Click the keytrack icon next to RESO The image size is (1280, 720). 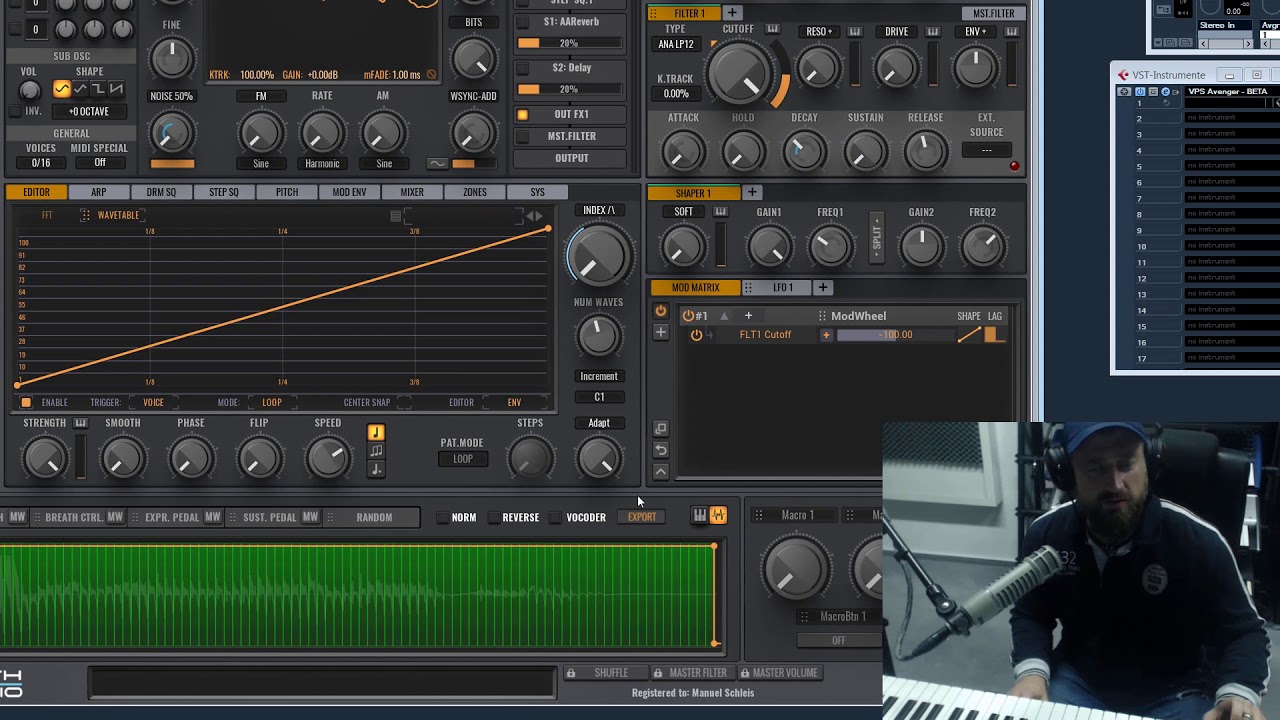tap(855, 32)
